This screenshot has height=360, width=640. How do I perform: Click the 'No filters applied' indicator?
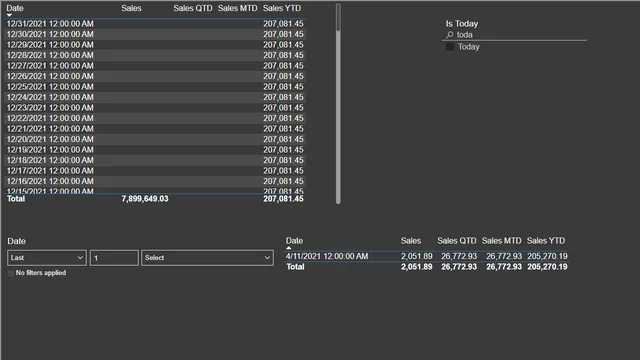40,273
